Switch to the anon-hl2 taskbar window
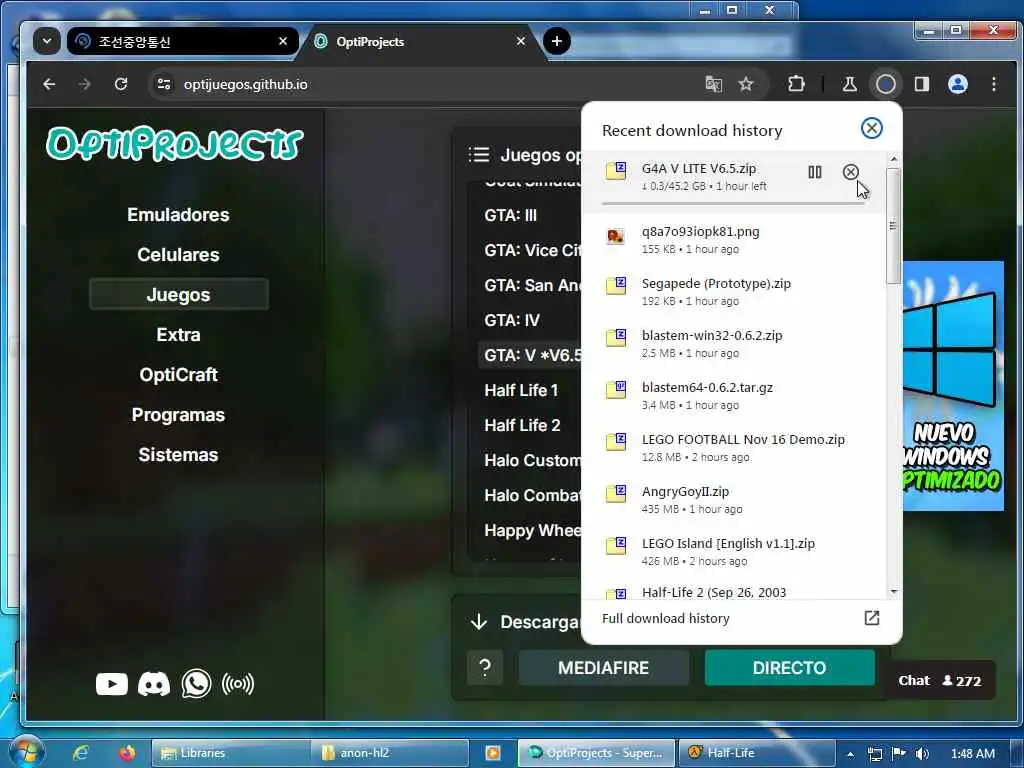This screenshot has width=1024, height=768. tap(390, 753)
